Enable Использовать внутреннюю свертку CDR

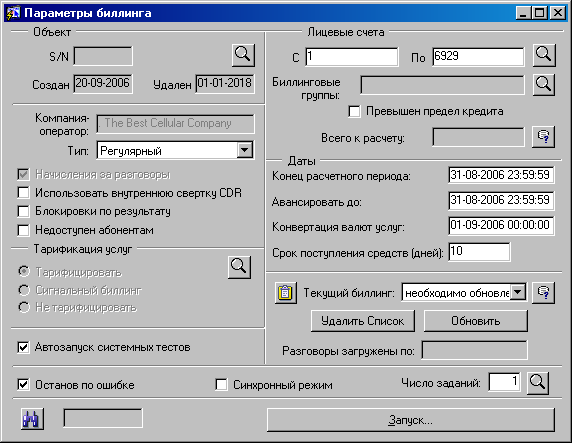coord(23,193)
